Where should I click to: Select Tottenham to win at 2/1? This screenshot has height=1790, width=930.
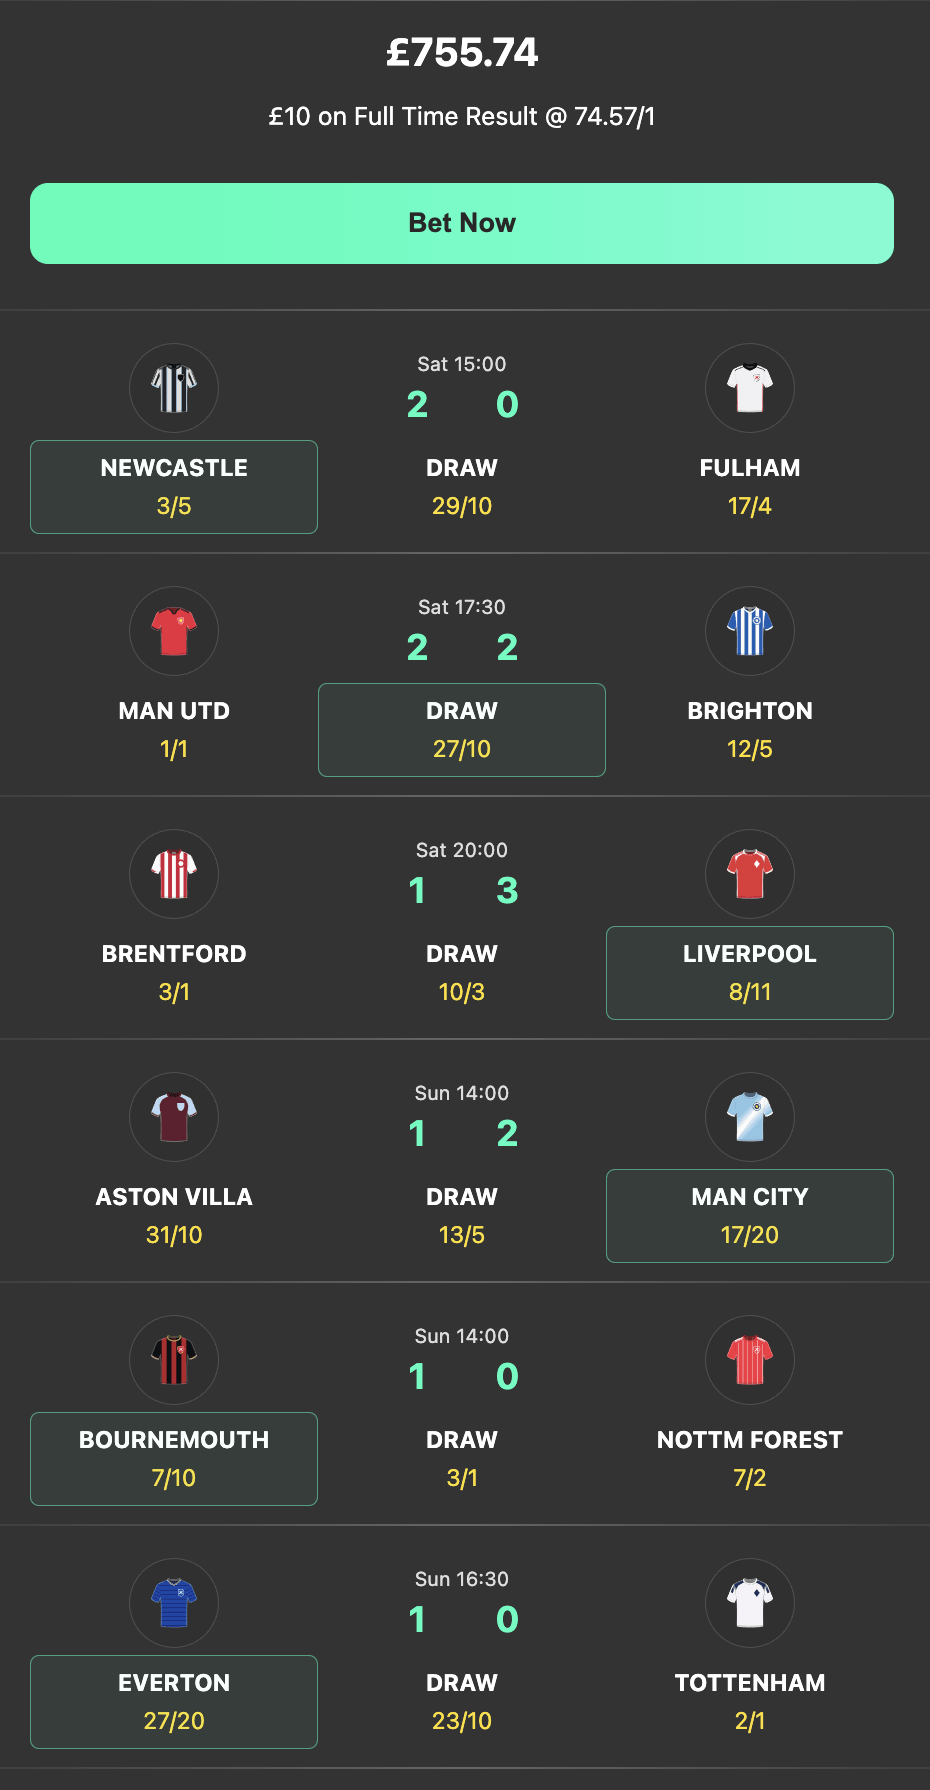tap(750, 1702)
